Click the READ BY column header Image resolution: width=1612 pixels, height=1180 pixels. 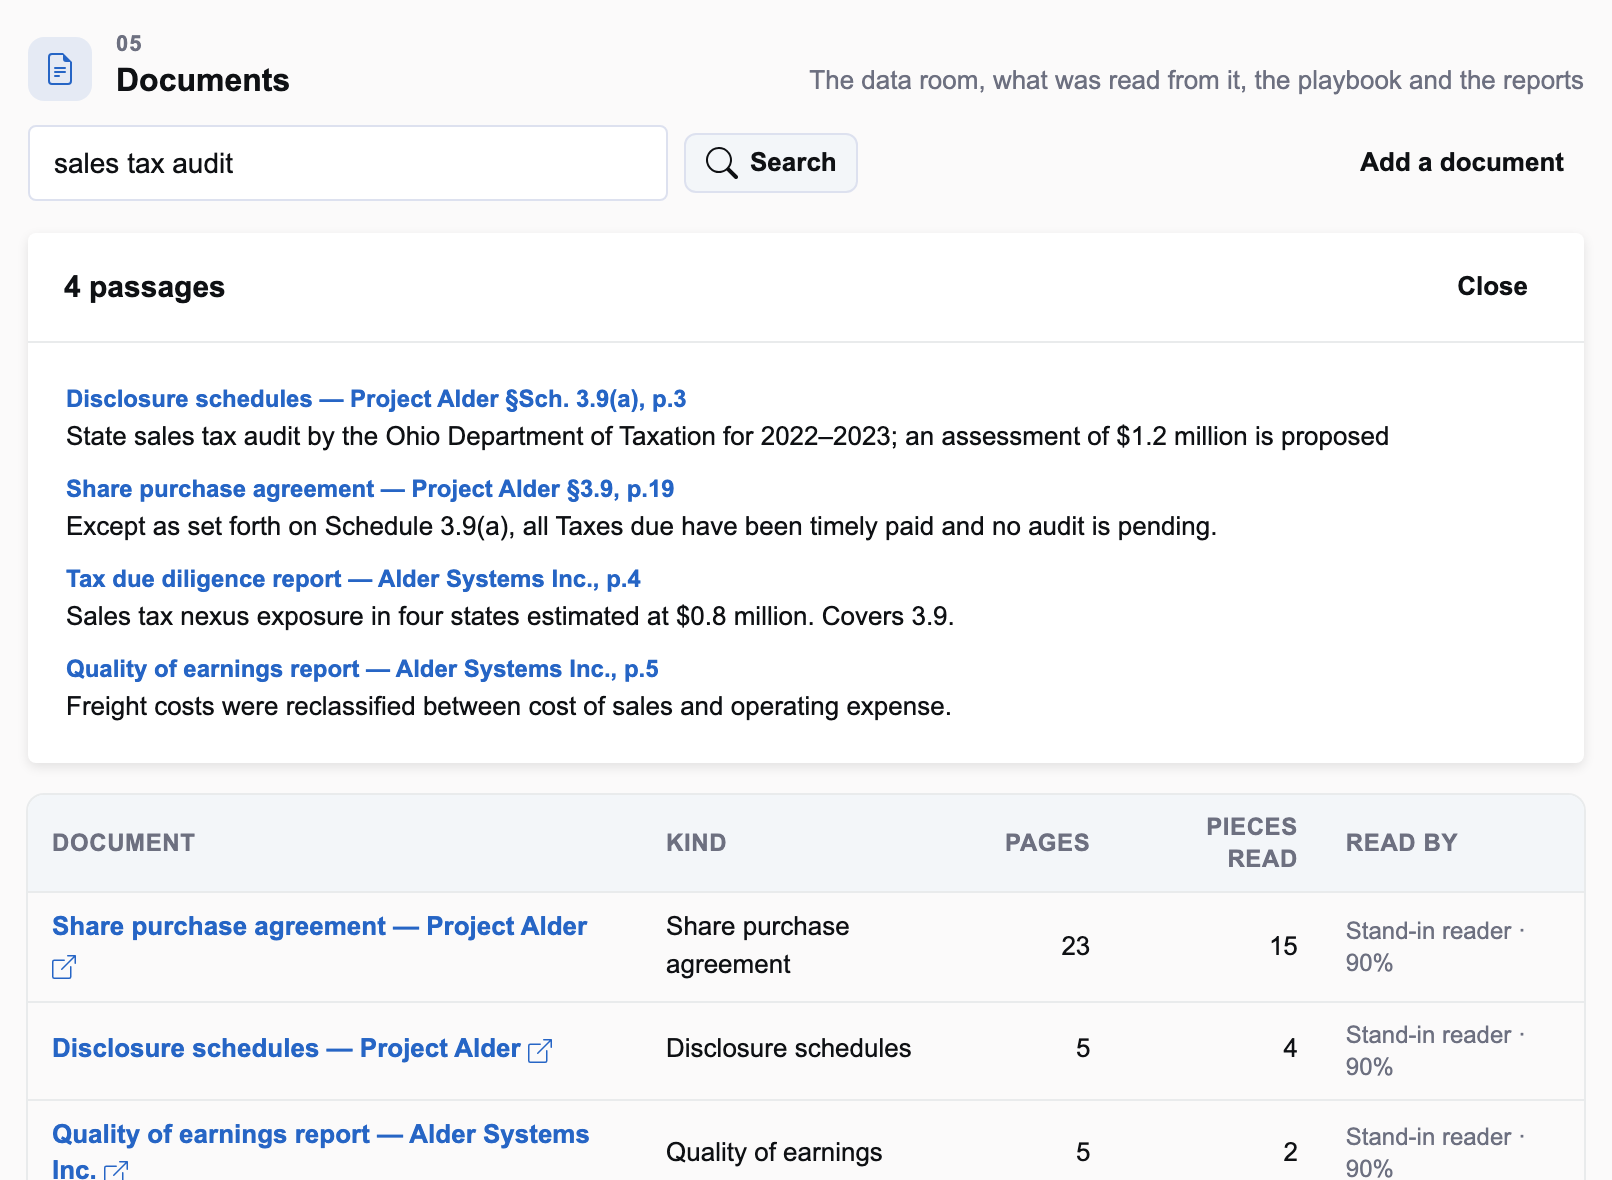click(x=1402, y=843)
